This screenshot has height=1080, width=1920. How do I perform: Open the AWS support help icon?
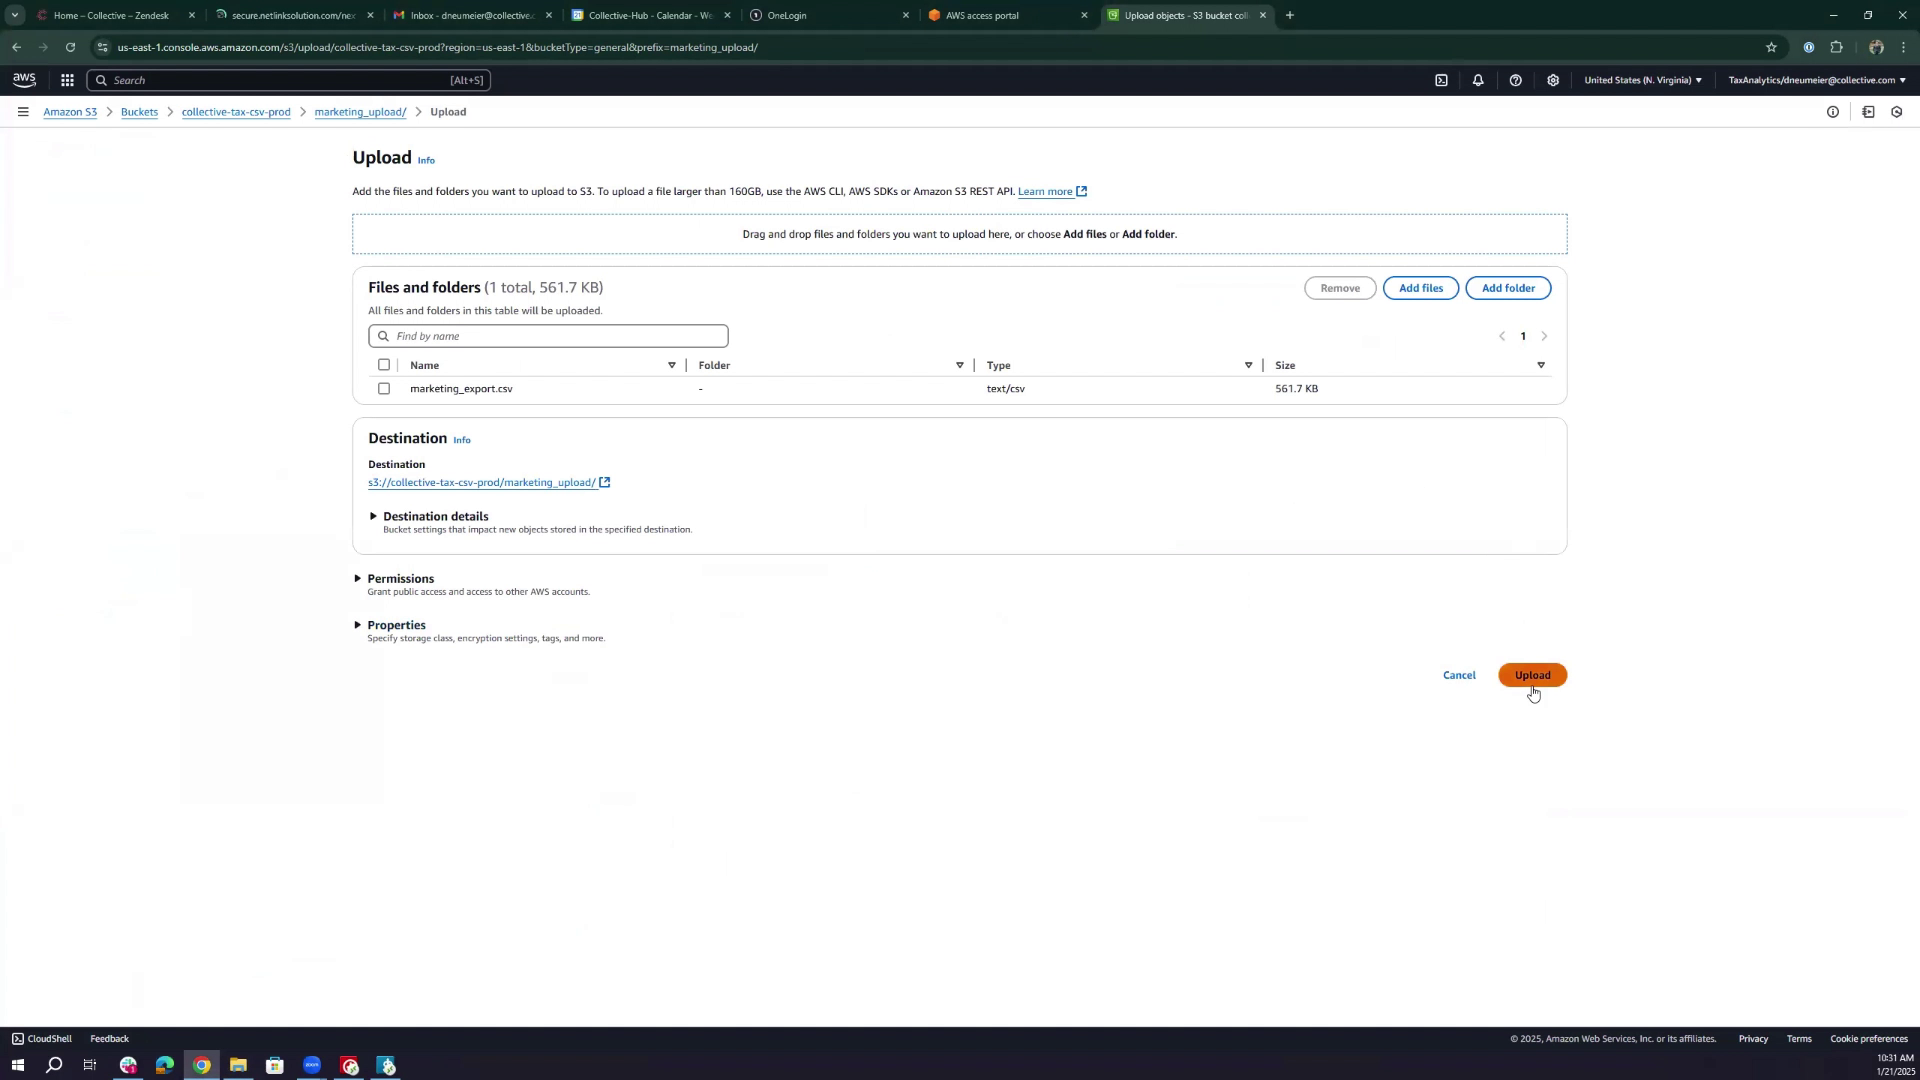click(x=1516, y=80)
